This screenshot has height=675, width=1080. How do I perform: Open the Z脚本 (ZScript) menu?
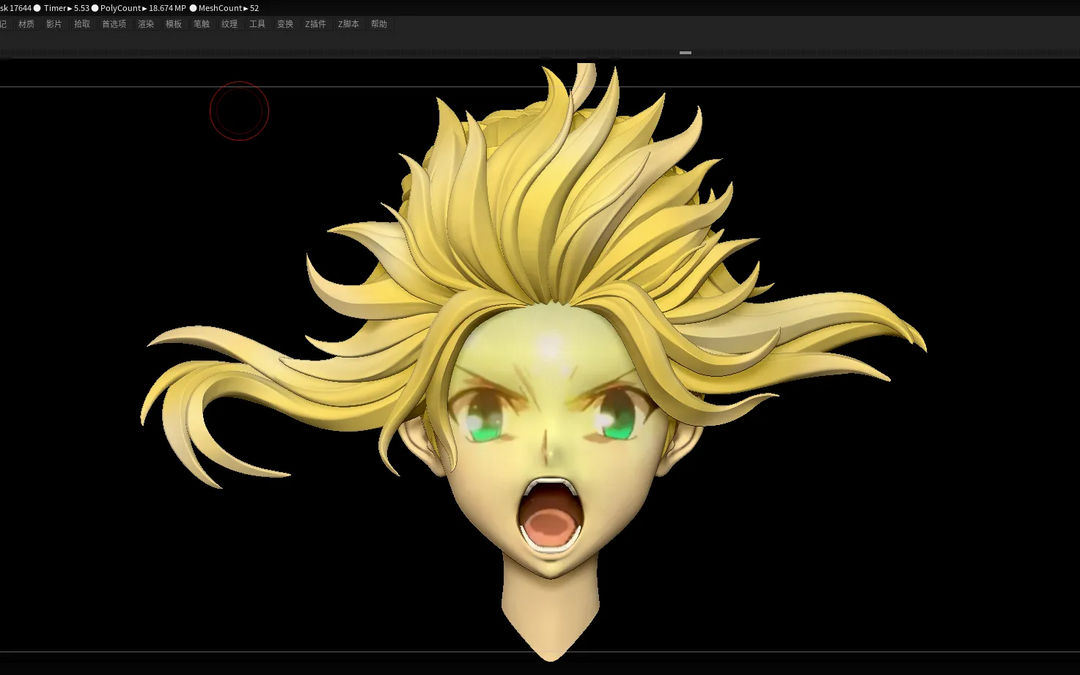348,24
